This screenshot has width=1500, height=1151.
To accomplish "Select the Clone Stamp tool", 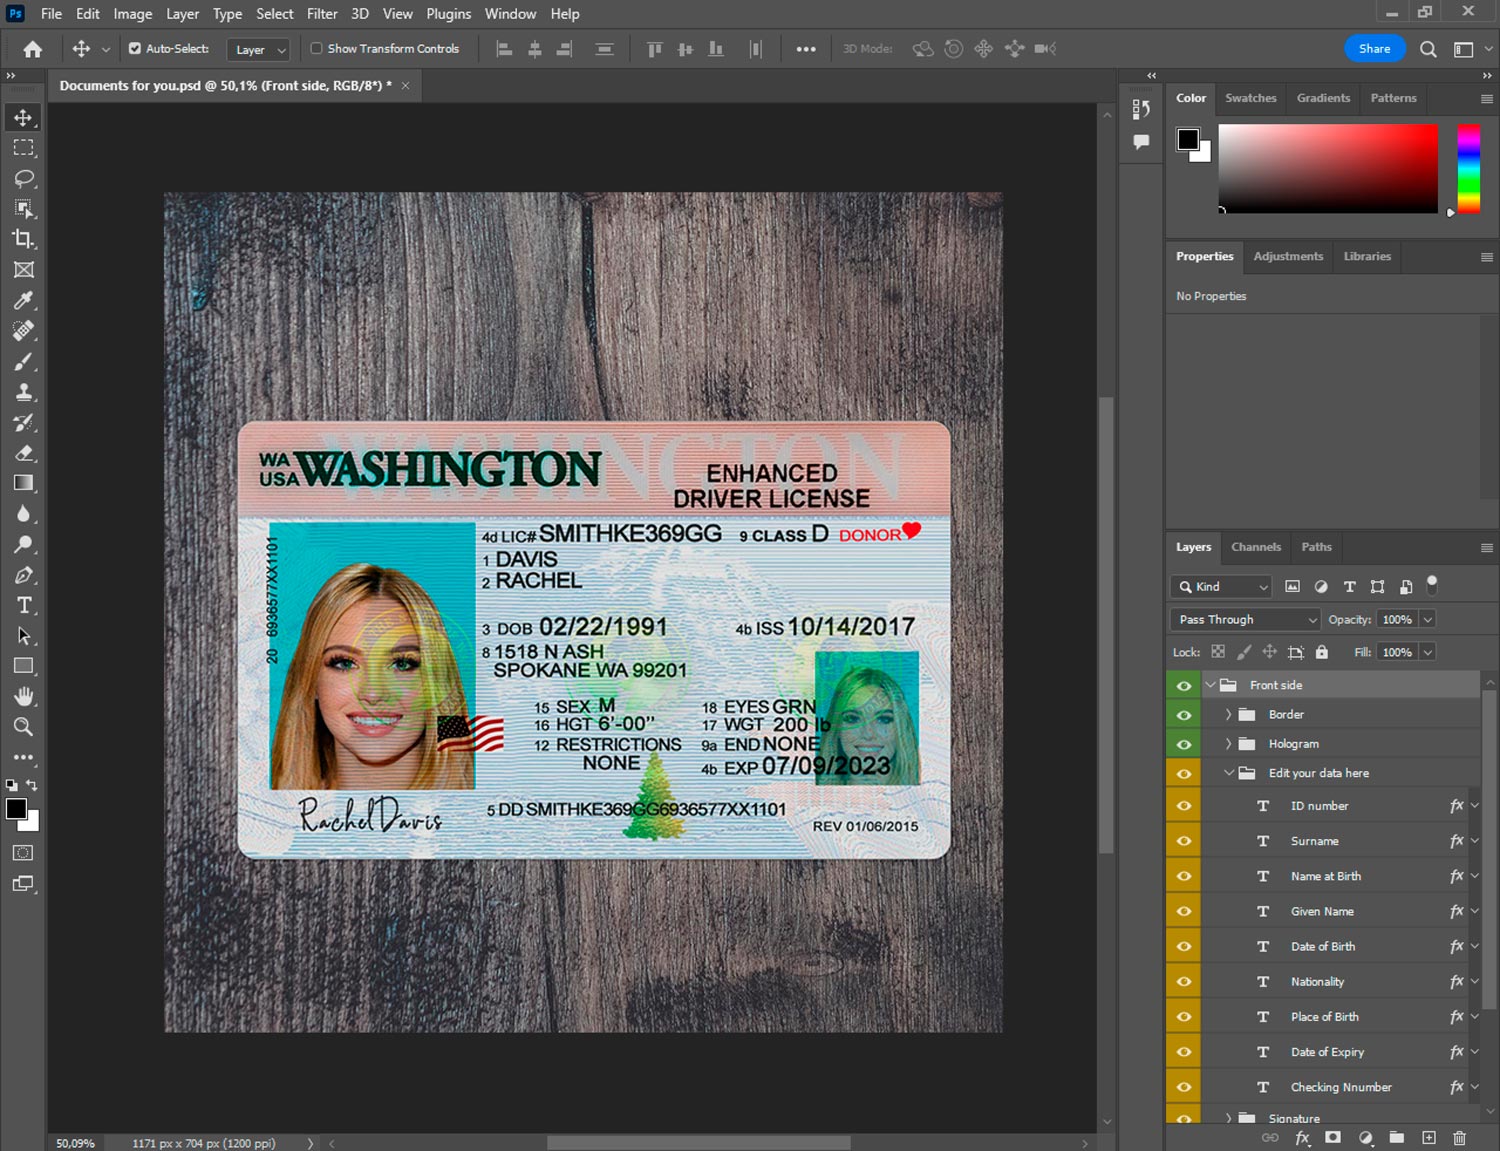I will pyautogui.click(x=23, y=392).
